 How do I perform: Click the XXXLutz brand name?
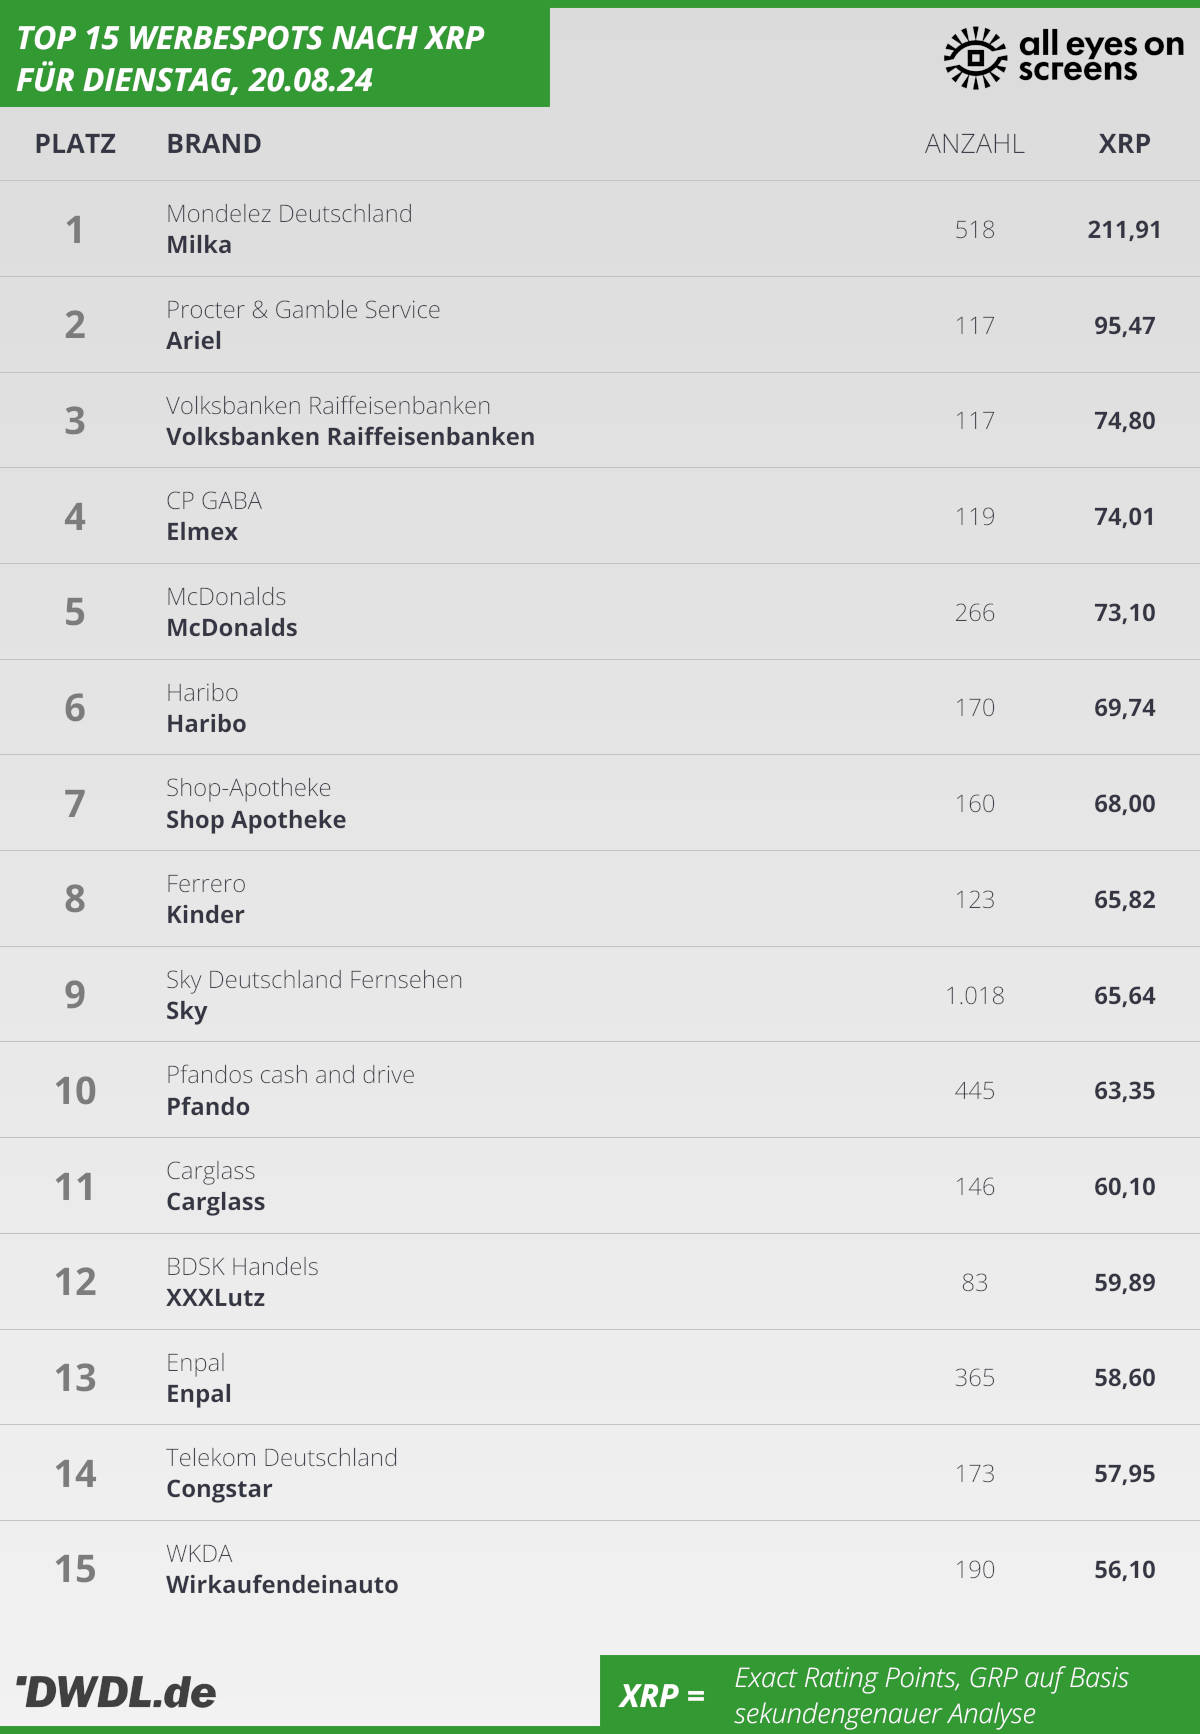pyautogui.click(x=215, y=1298)
